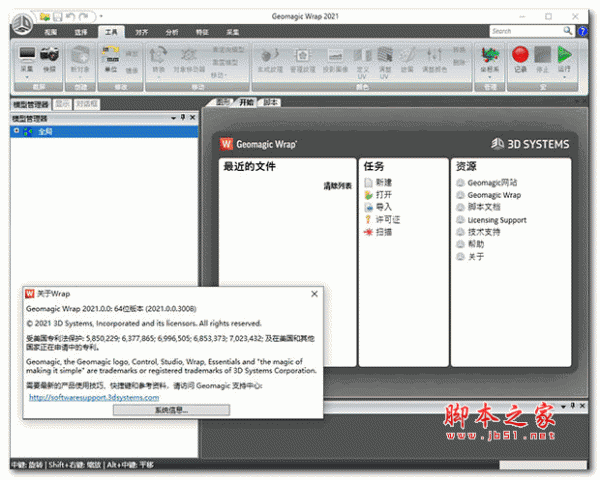Select the 显示 panel tab
600x480 pixels.
(62, 104)
